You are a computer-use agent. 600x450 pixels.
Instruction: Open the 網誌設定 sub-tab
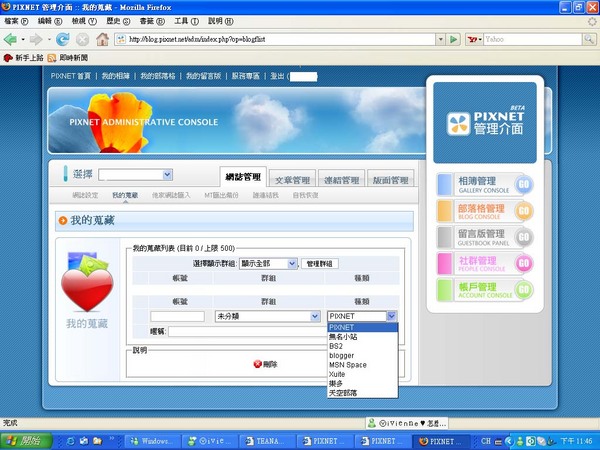85,195
